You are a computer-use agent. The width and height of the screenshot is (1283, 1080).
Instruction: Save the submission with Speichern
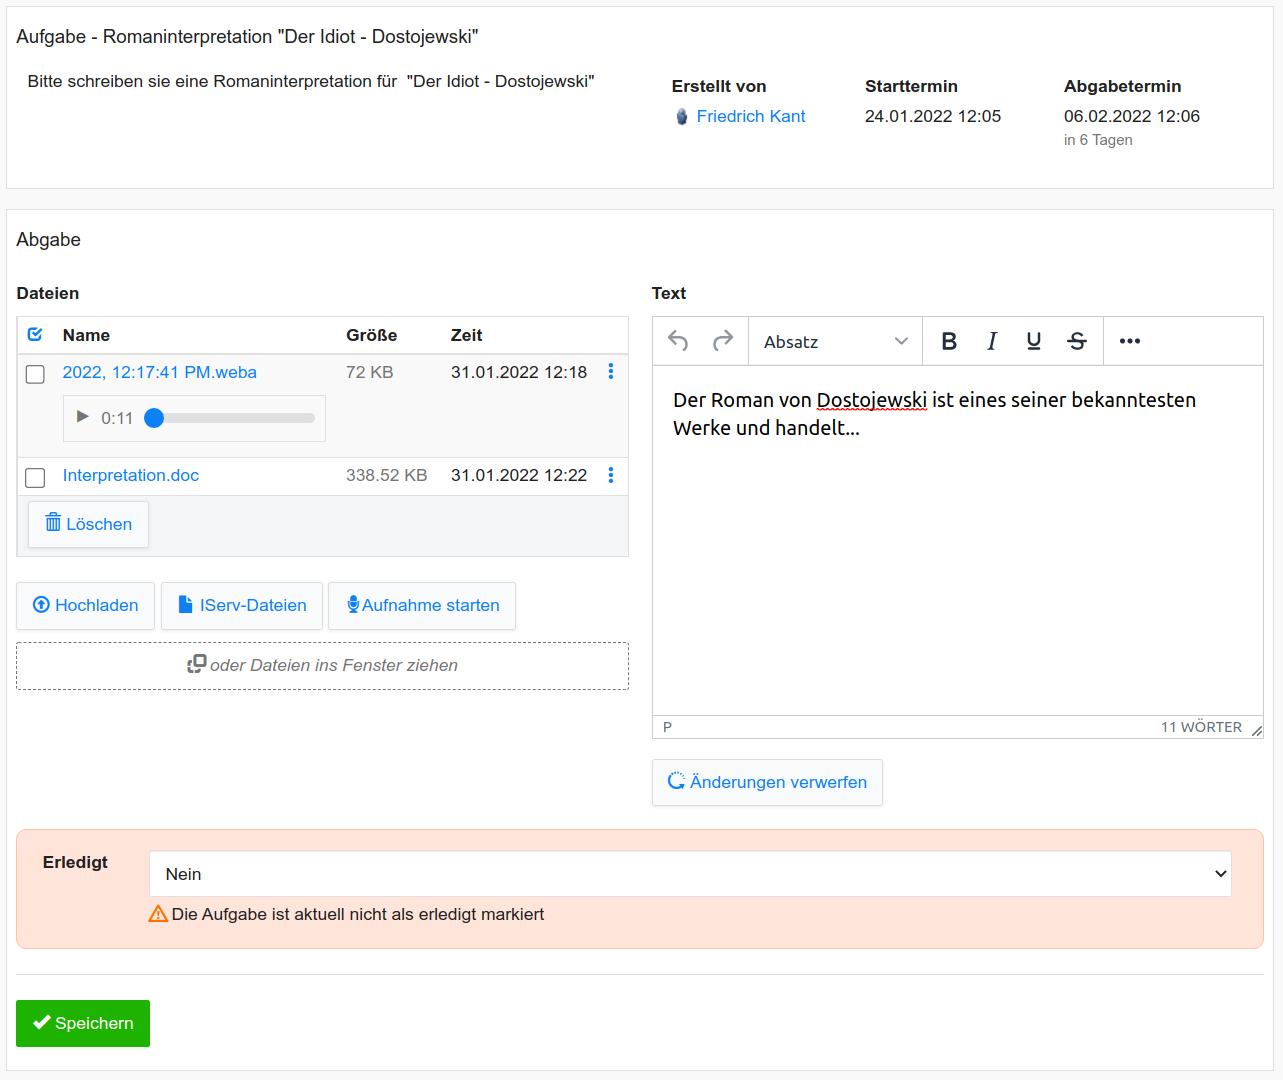point(83,1023)
